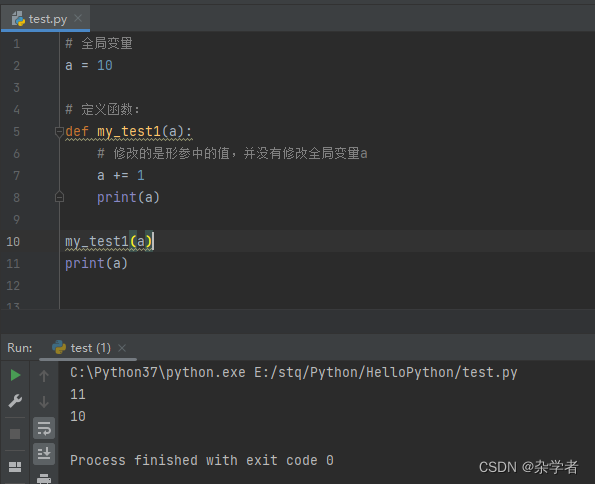Close the test (1) run tab
595x484 pixels.
pos(122,348)
